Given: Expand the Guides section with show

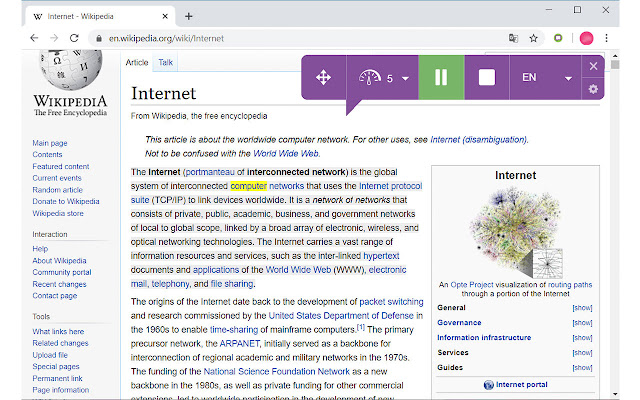Looking at the screenshot, I should (x=582, y=368).
